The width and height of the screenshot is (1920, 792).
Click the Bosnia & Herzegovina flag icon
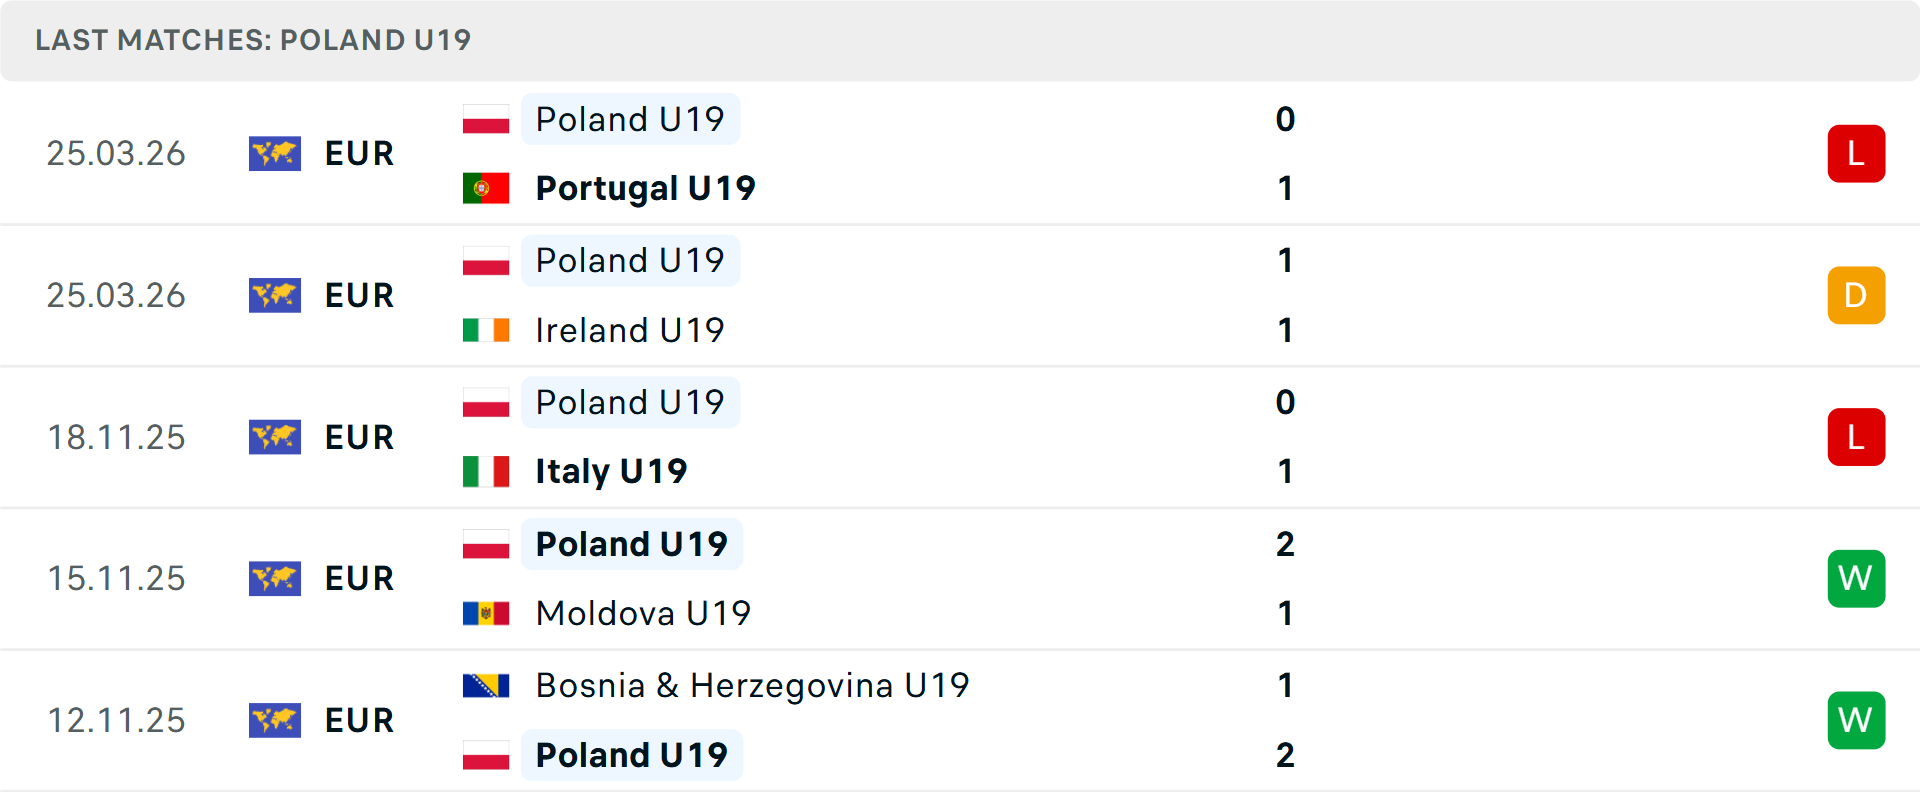tap(486, 685)
